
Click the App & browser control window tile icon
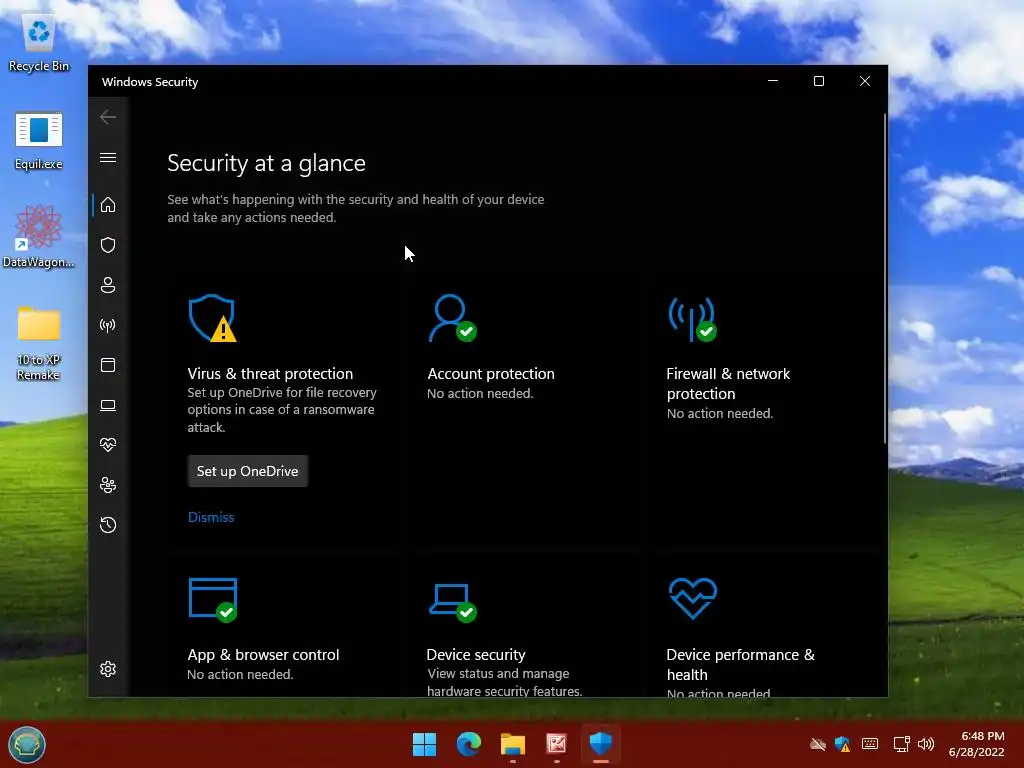[x=213, y=600]
